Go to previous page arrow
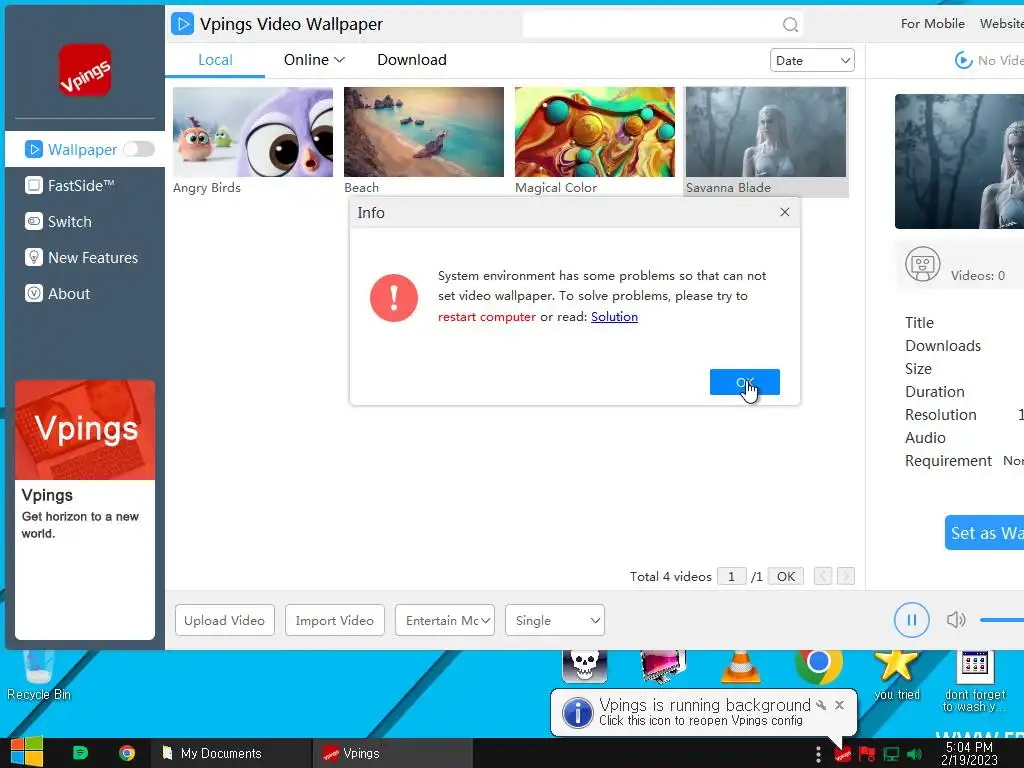The width and height of the screenshot is (1024, 768). (x=823, y=577)
